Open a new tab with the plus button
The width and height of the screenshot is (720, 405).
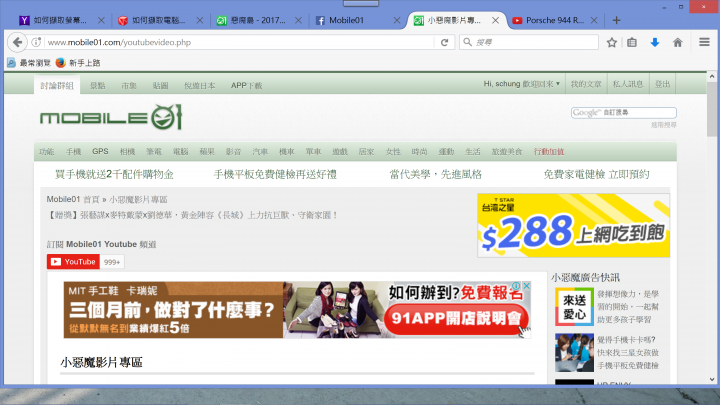click(x=616, y=20)
